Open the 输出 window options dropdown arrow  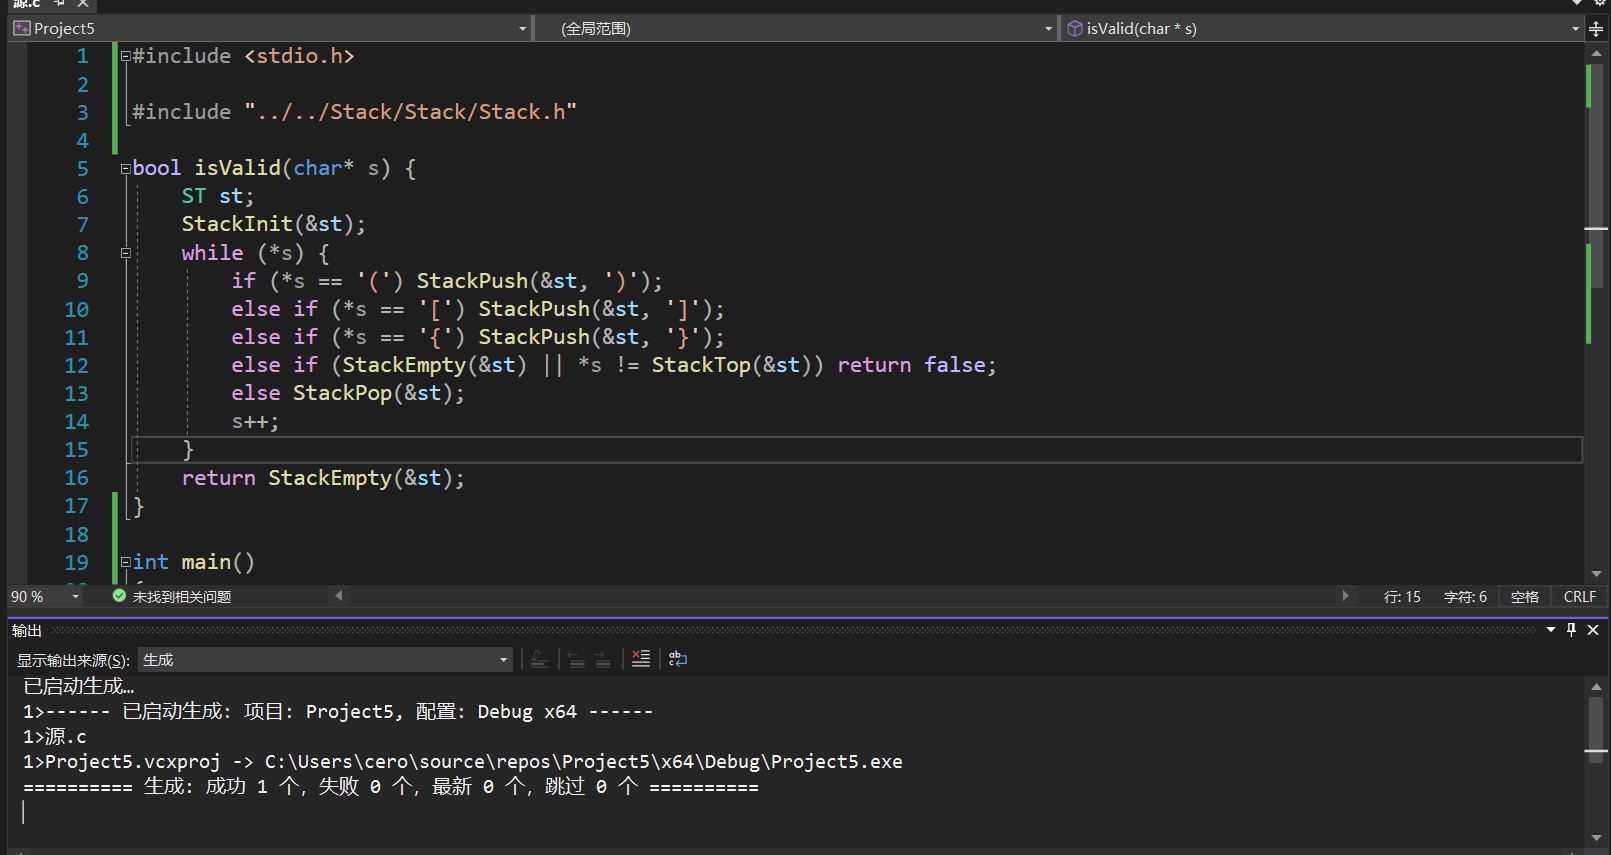(1551, 630)
